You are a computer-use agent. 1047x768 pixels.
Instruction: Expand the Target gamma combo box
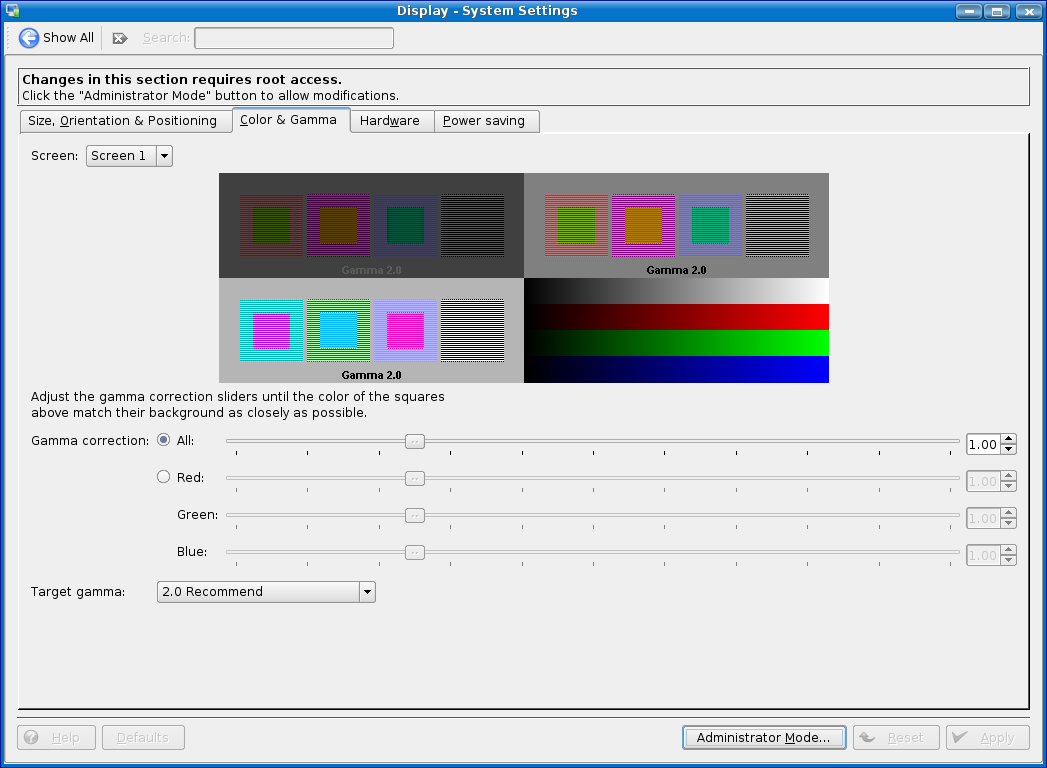point(266,592)
